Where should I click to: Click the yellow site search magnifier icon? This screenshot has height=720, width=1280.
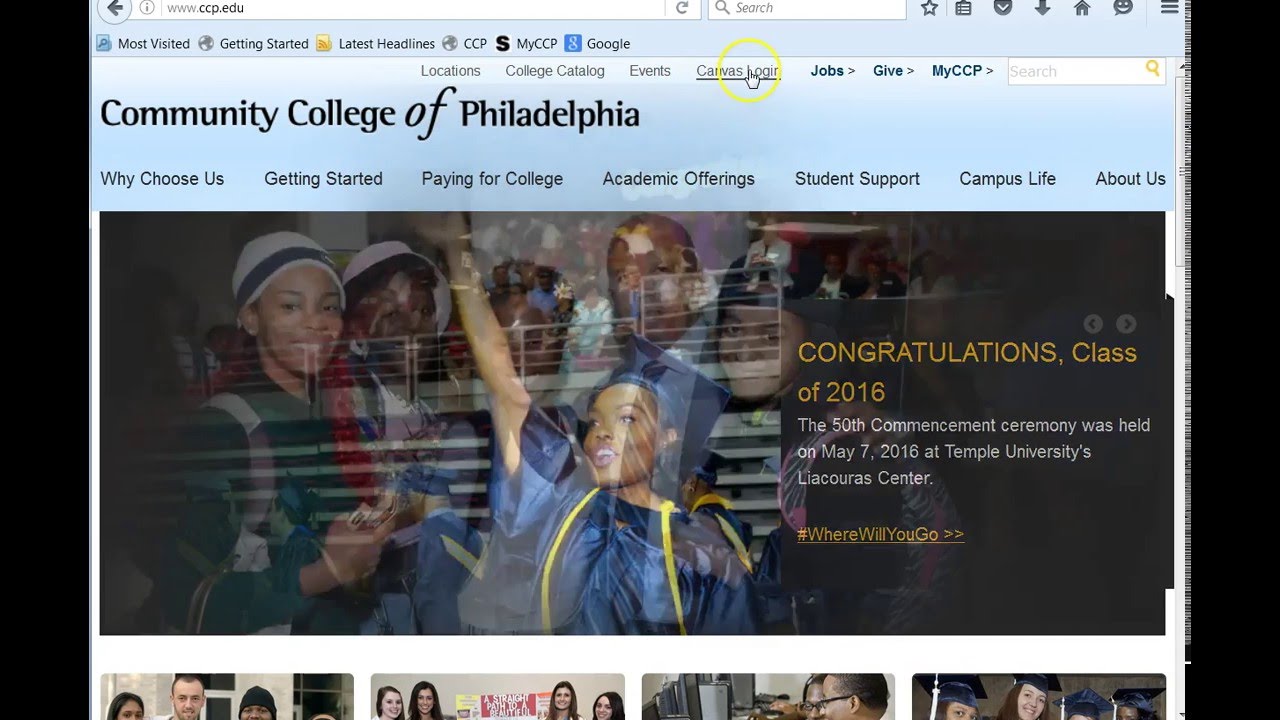[x=1153, y=69]
